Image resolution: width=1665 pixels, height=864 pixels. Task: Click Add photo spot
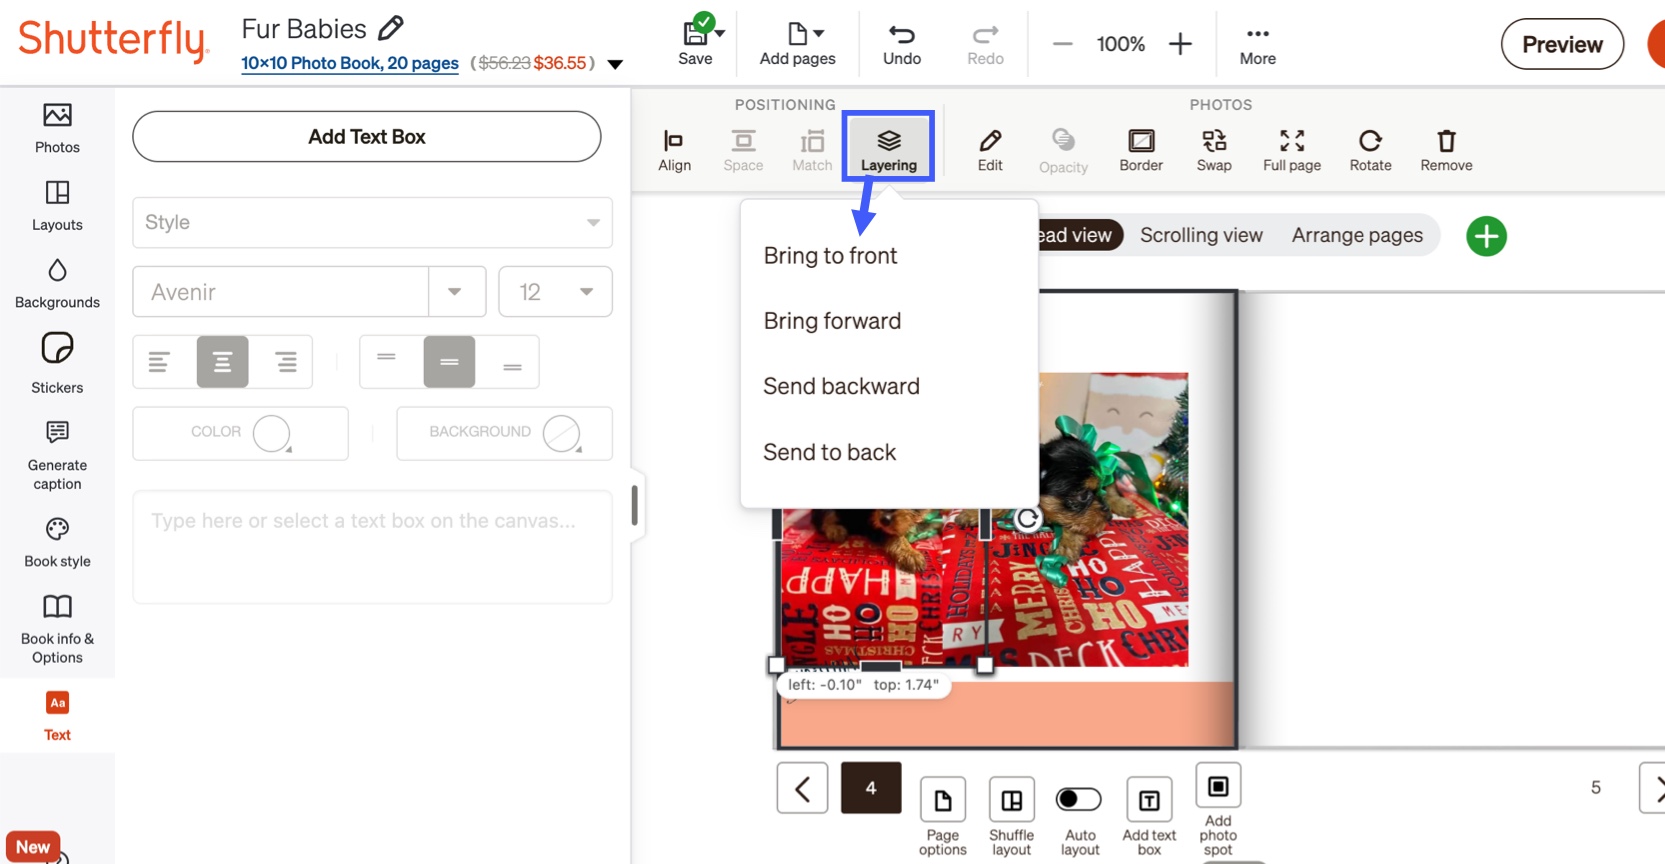coord(1218,809)
